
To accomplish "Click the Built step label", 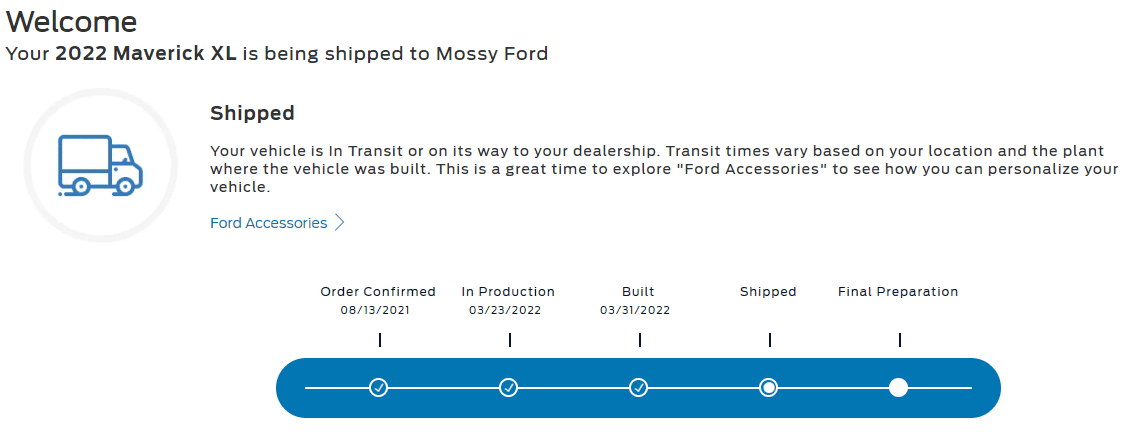I will pos(639,291).
